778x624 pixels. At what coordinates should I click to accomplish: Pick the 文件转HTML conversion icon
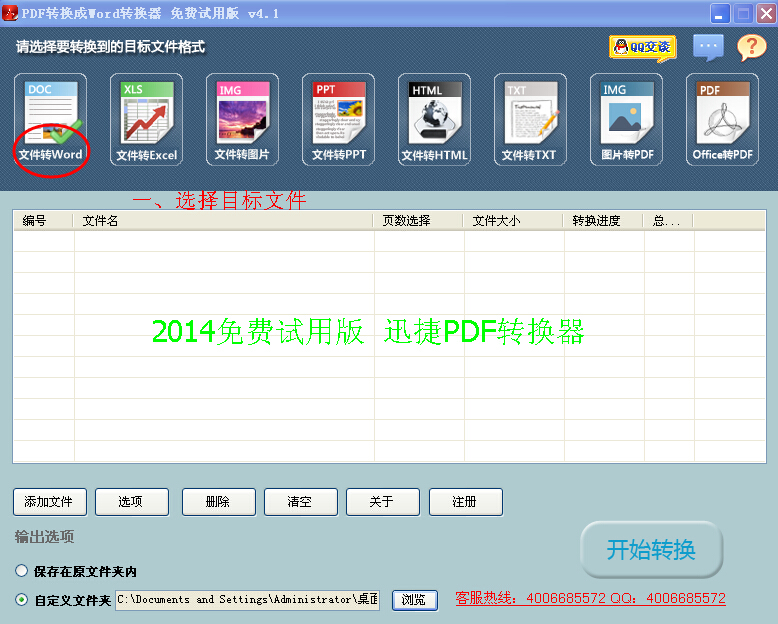point(434,120)
